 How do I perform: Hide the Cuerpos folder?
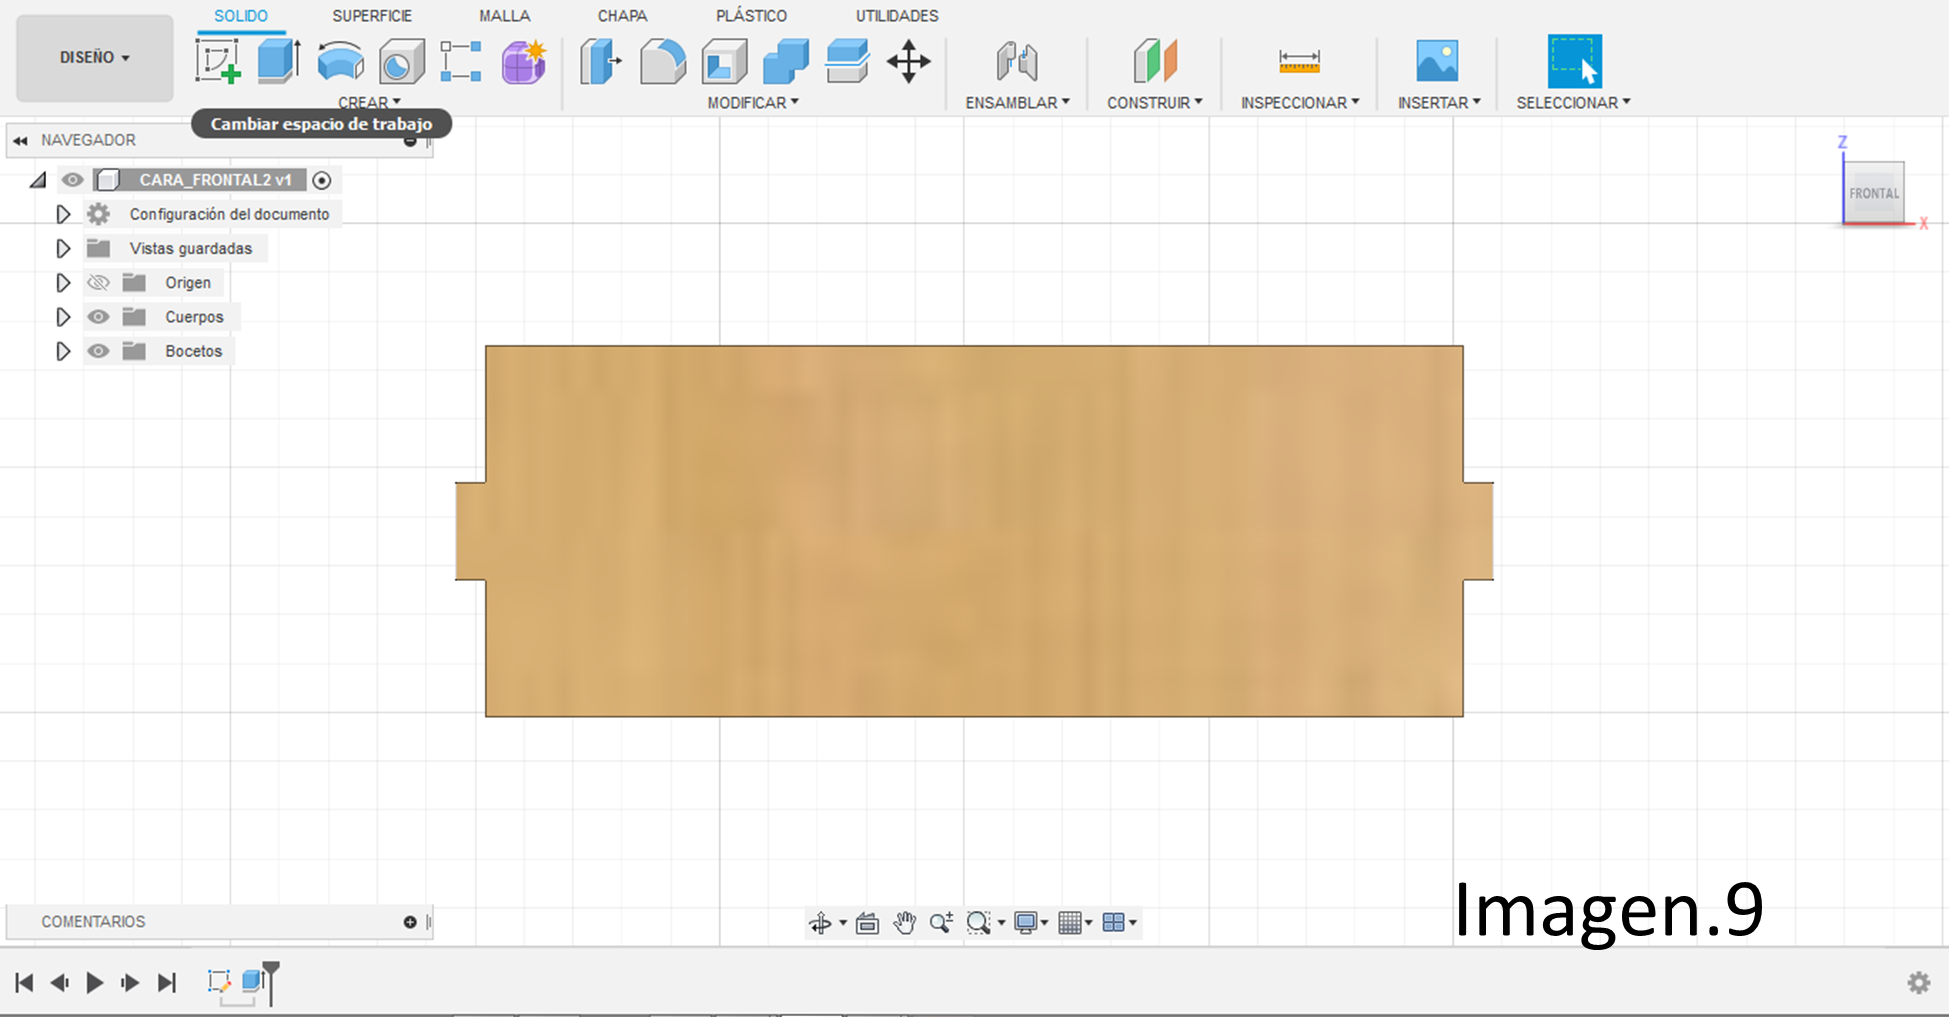[98, 316]
